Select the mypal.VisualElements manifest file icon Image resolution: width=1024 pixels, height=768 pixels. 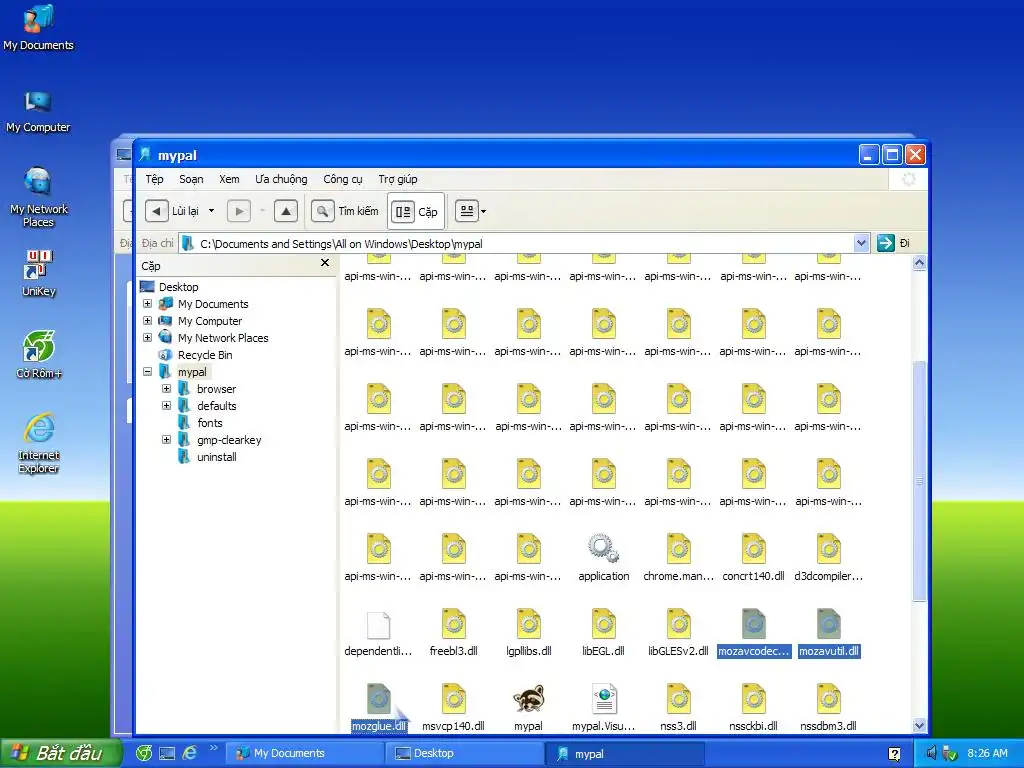tap(604, 699)
